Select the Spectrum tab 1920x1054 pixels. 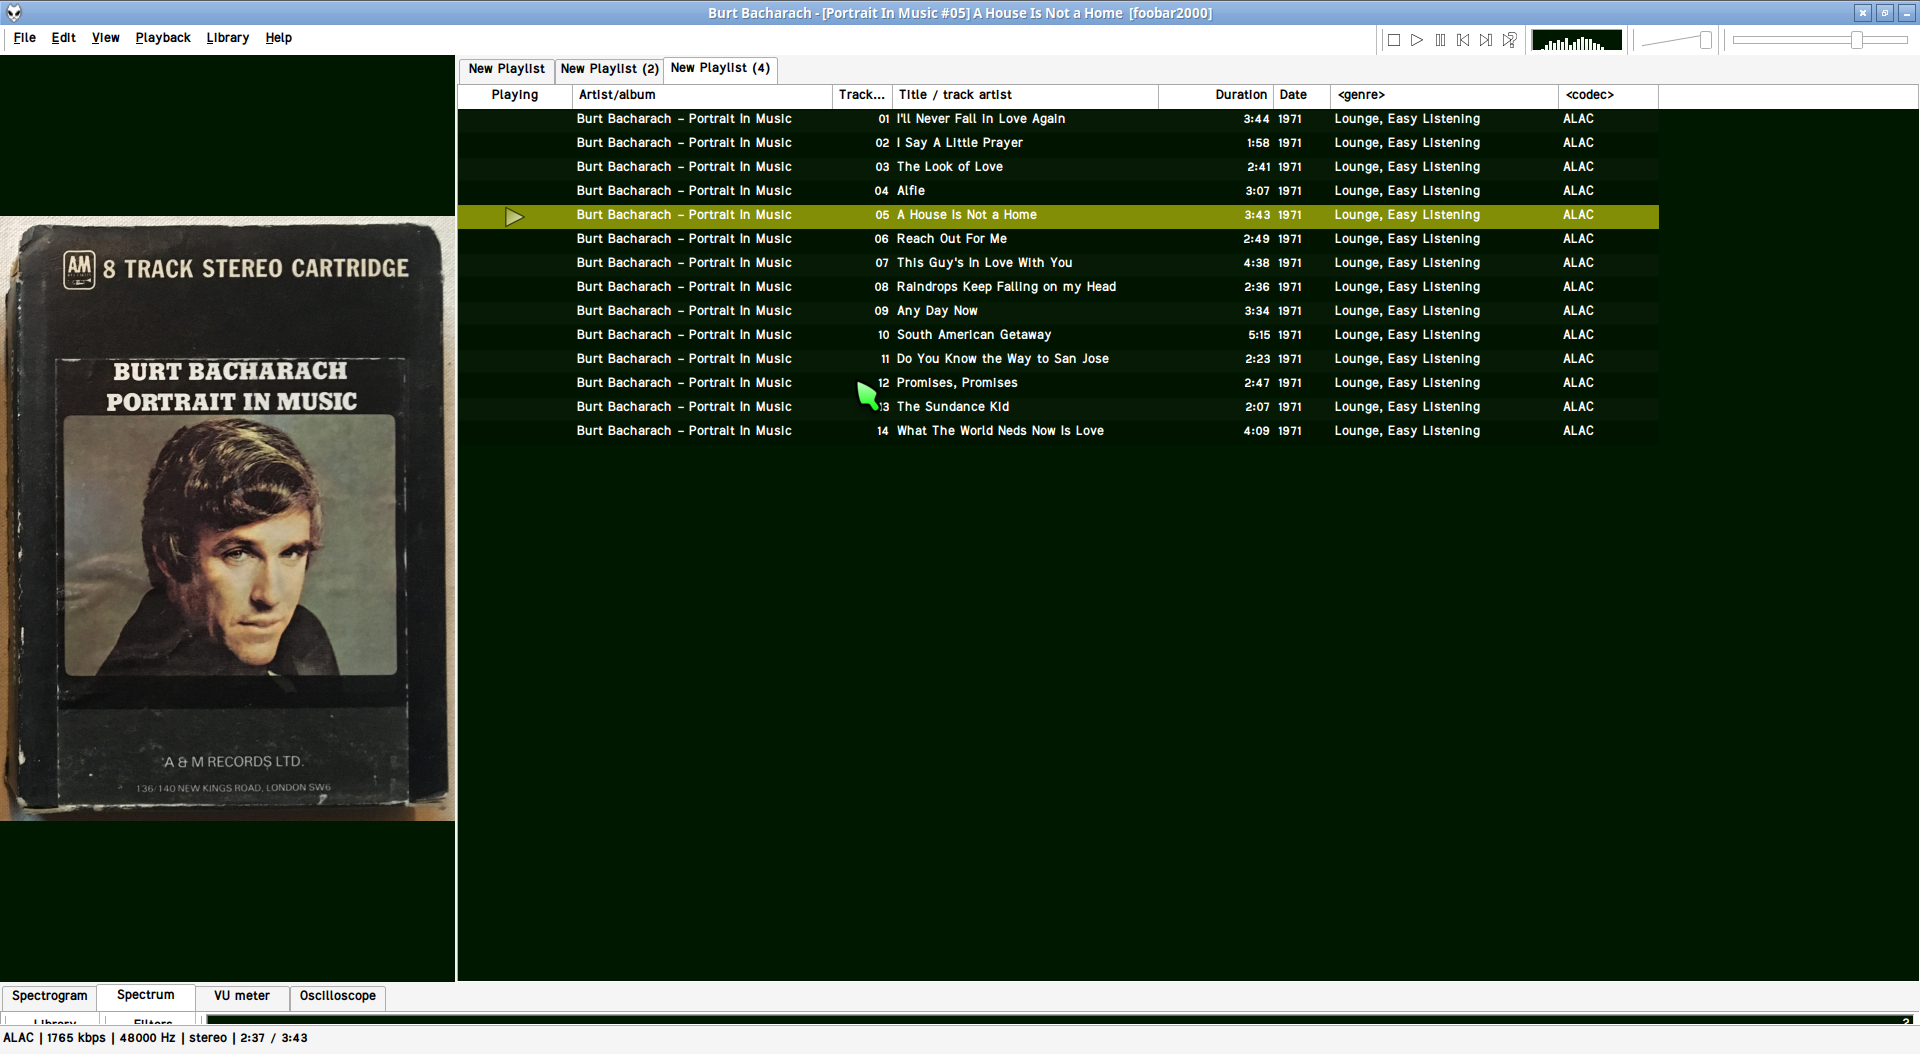(x=146, y=995)
